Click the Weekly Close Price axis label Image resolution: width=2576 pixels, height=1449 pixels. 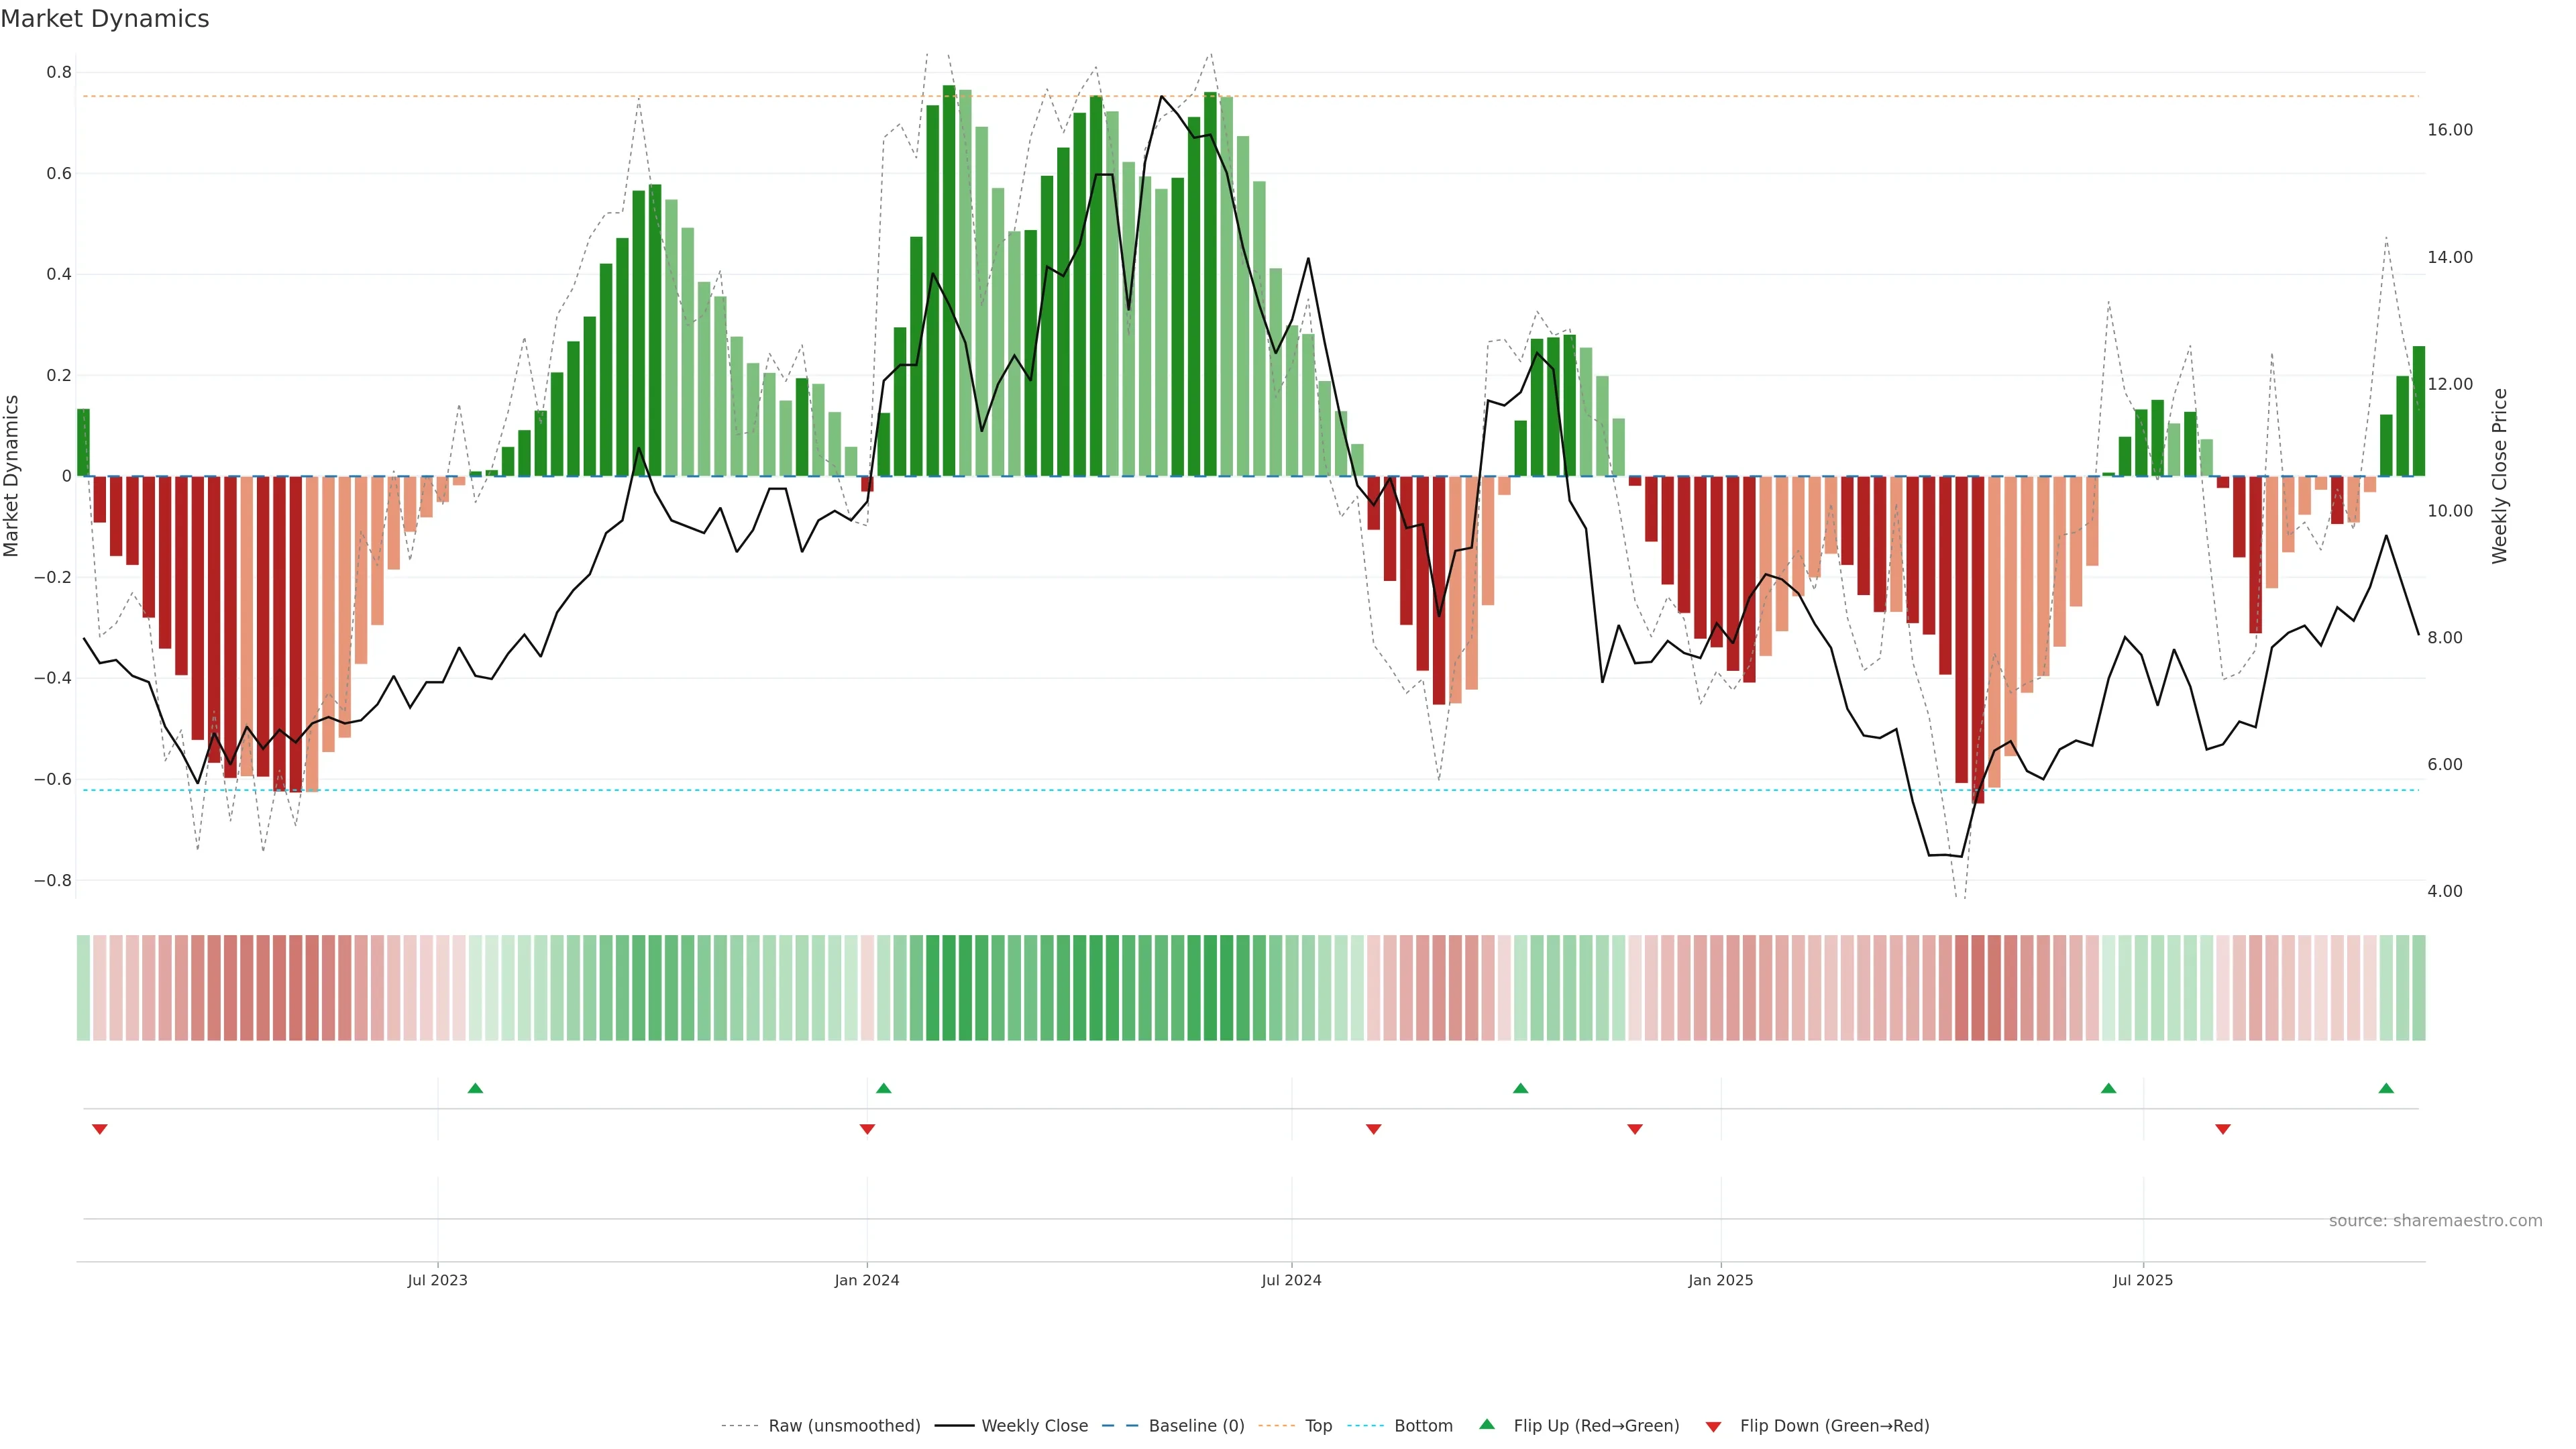tap(2499, 476)
